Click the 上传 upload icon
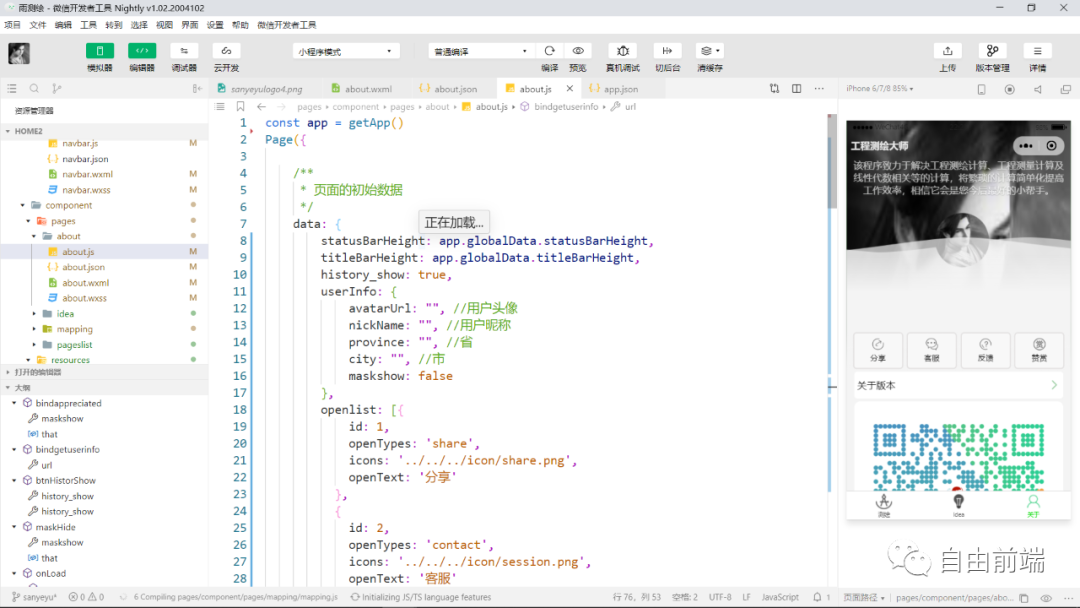Screen dimensions: 1080x608 [947, 51]
